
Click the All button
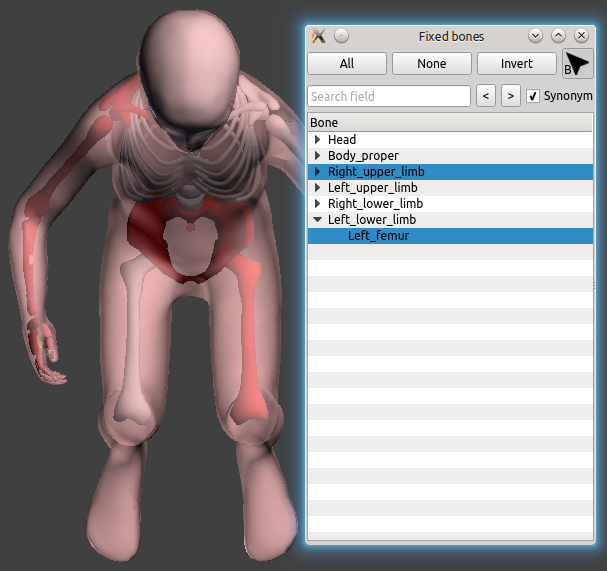pos(347,63)
